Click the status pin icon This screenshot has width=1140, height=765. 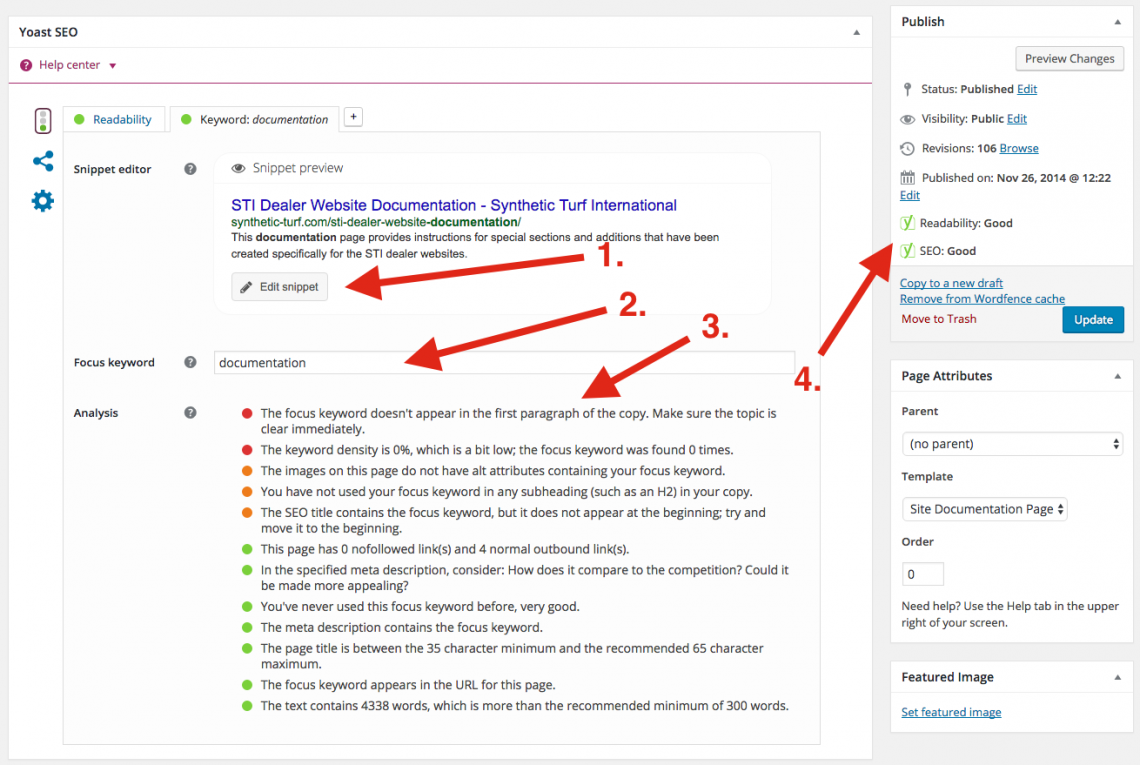click(907, 89)
